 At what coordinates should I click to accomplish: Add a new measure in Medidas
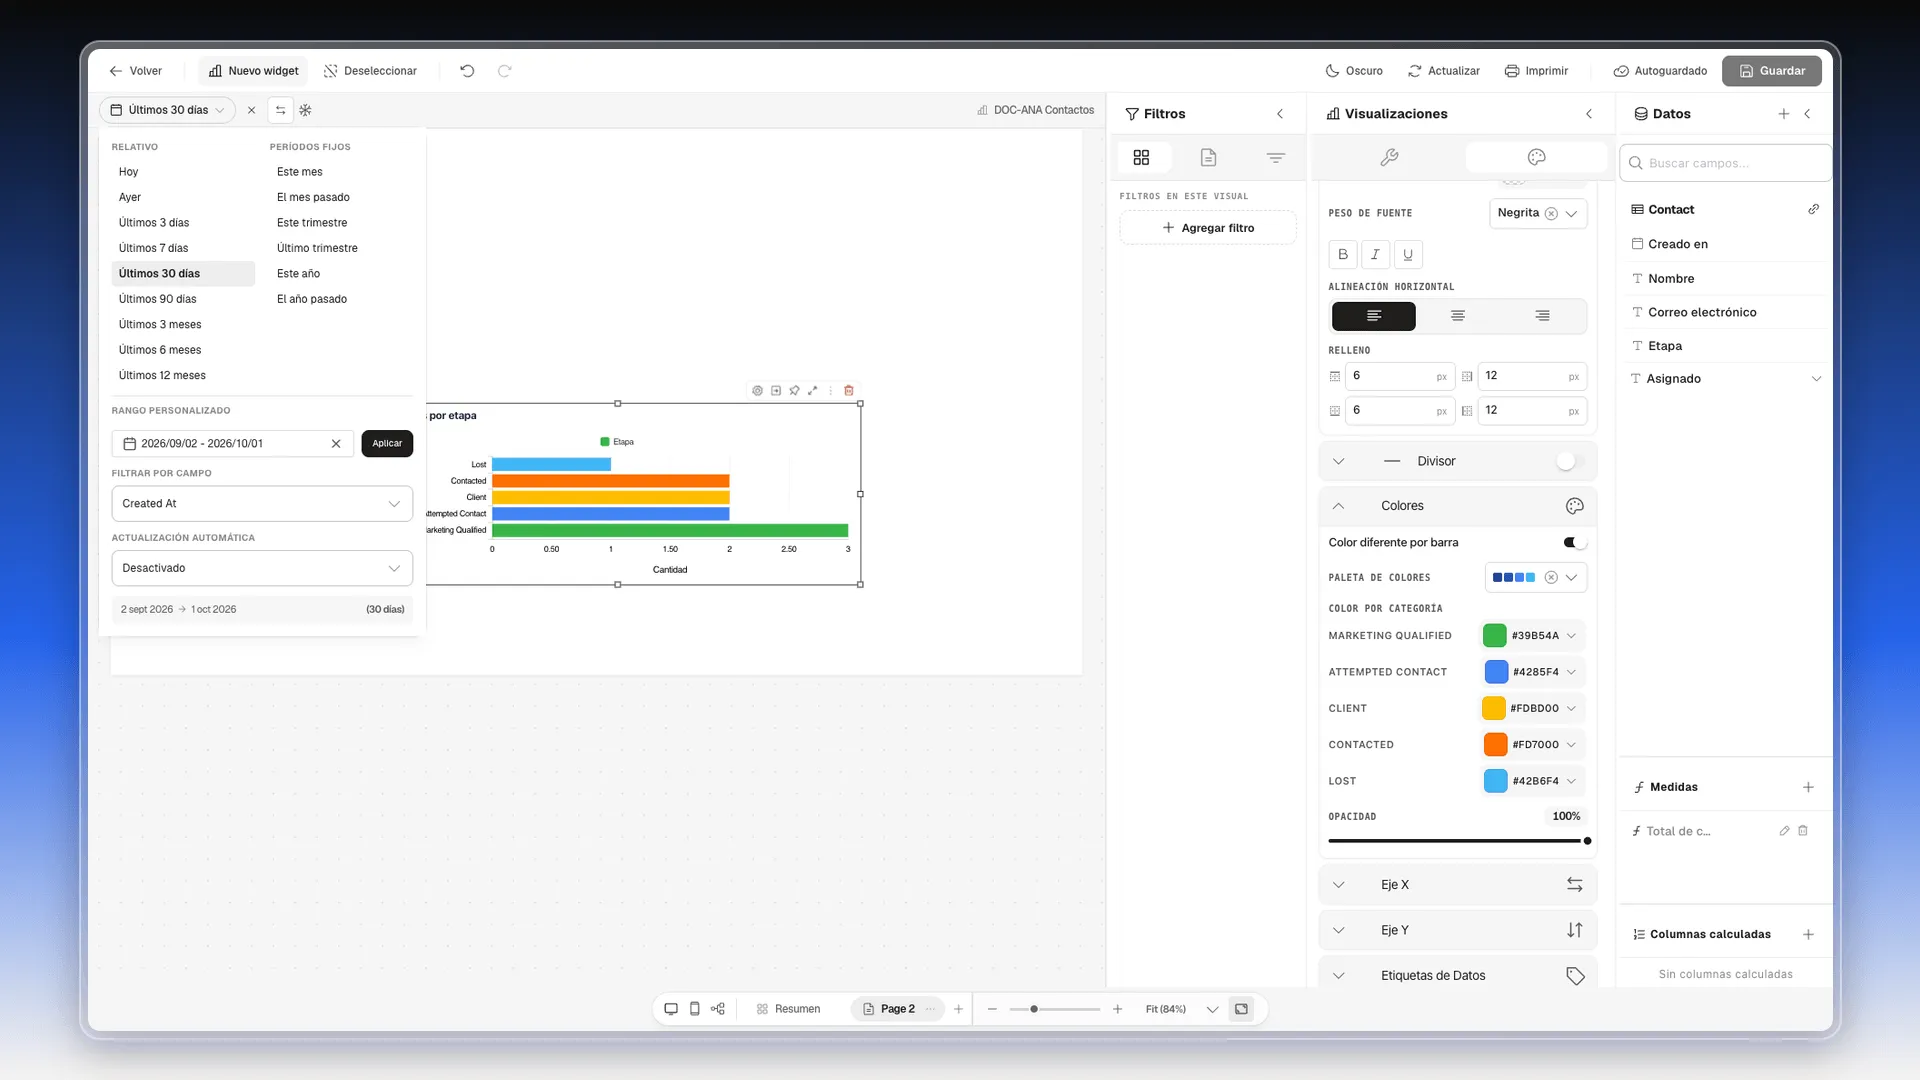1808,787
